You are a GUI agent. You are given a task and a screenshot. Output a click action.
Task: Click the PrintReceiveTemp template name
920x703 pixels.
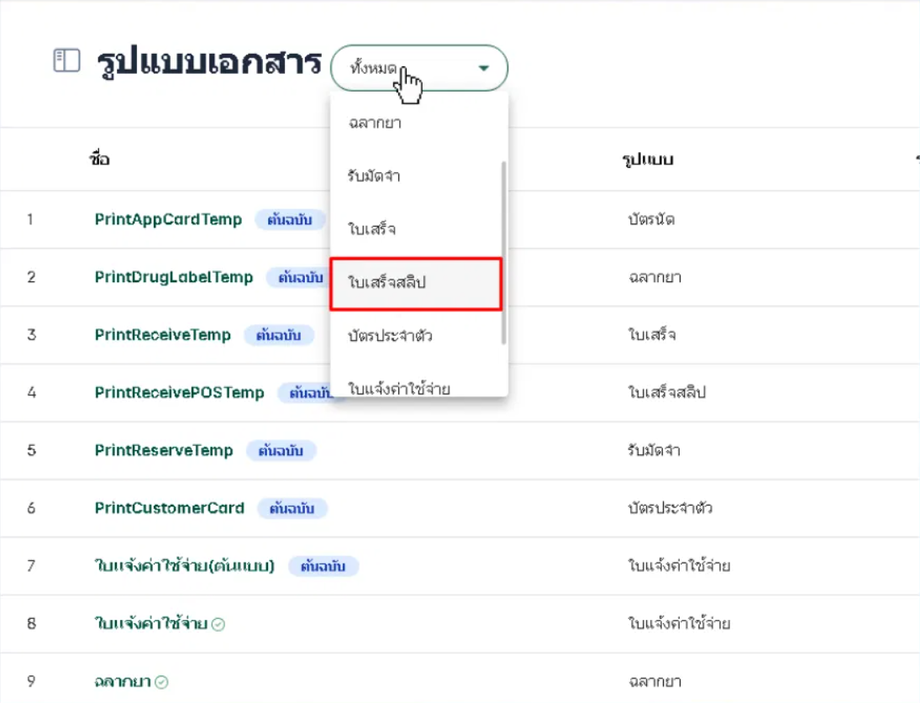tap(163, 335)
